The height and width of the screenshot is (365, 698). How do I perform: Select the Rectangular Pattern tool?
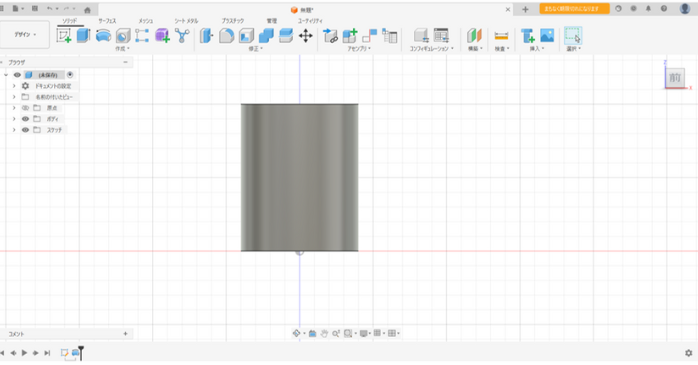click(x=142, y=36)
